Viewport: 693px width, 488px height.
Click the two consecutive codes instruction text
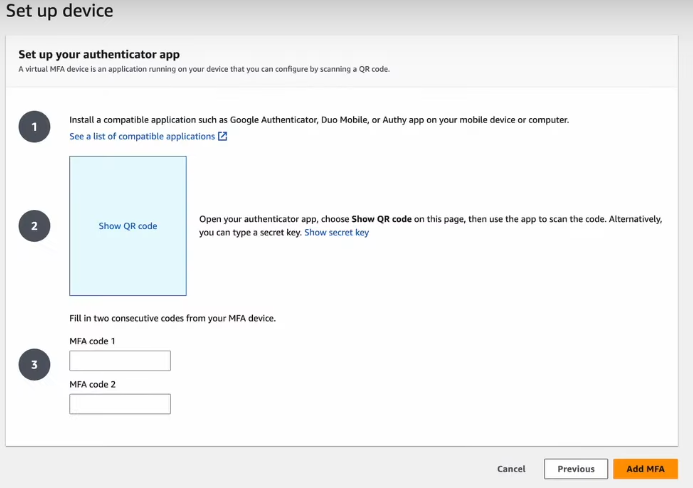172,318
